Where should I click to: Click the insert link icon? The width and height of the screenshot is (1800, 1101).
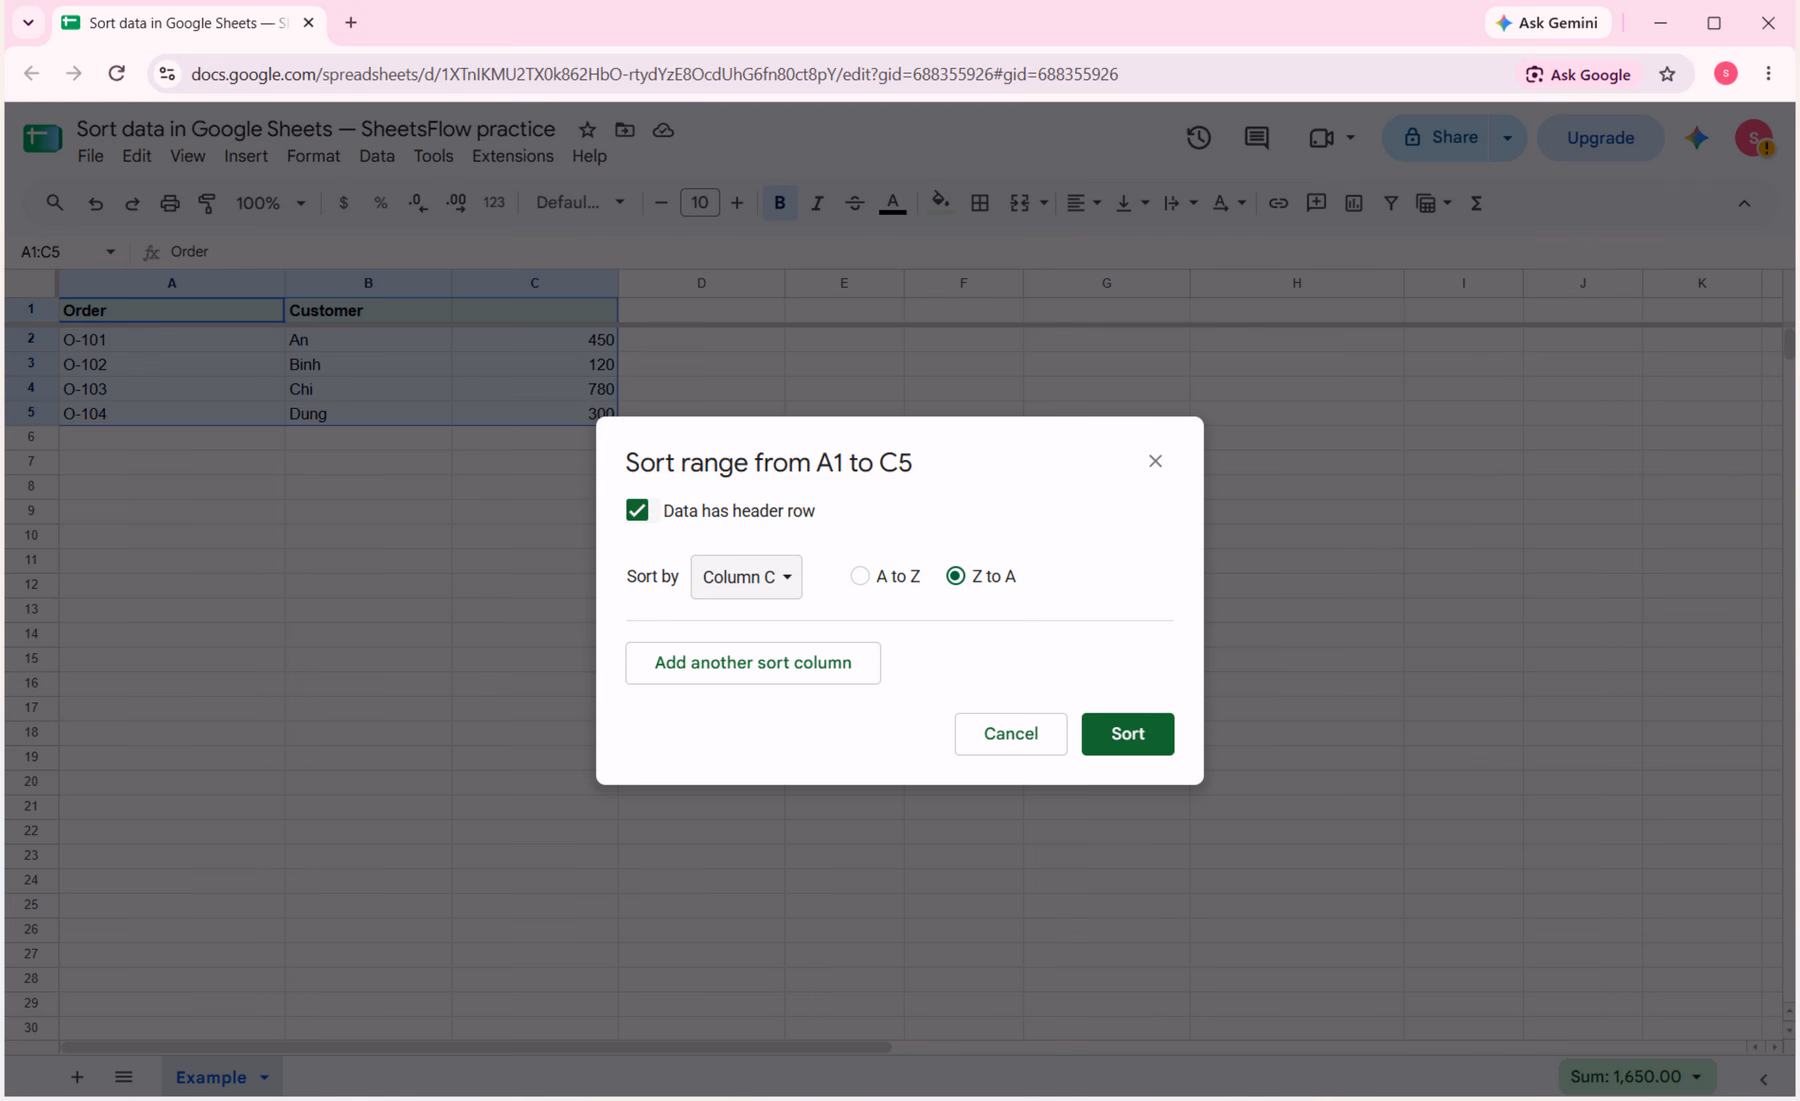click(x=1278, y=203)
